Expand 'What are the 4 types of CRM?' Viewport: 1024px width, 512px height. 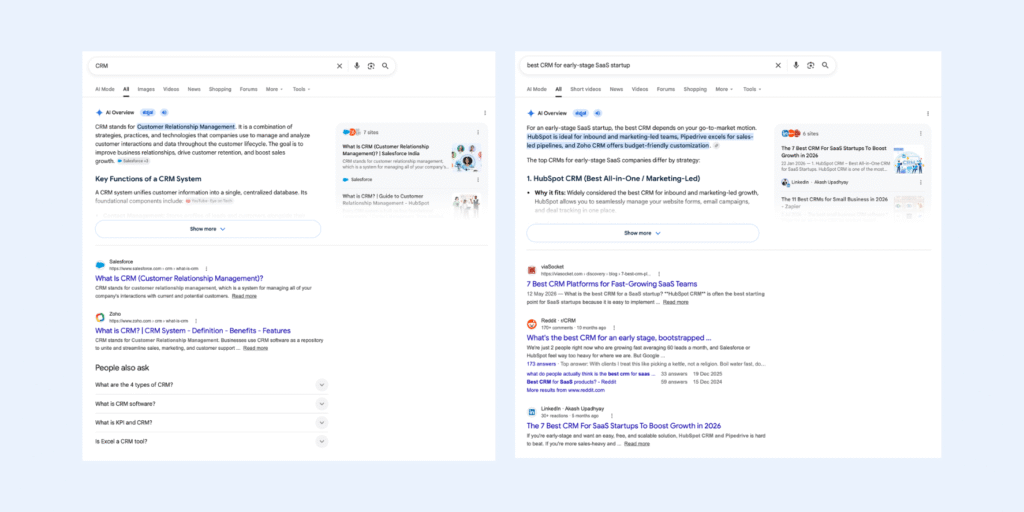(x=211, y=385)
